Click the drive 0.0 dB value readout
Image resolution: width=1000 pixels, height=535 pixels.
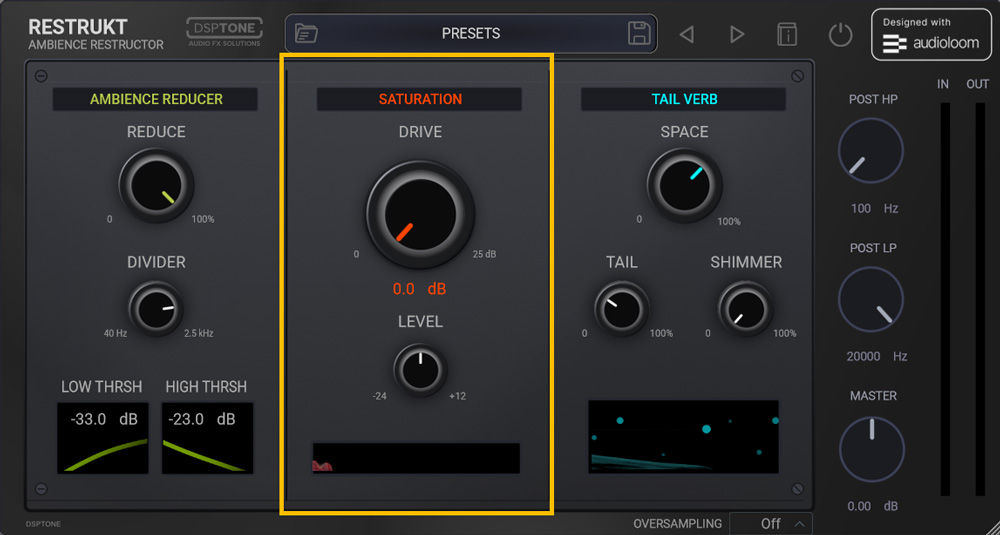coord(419,289)
